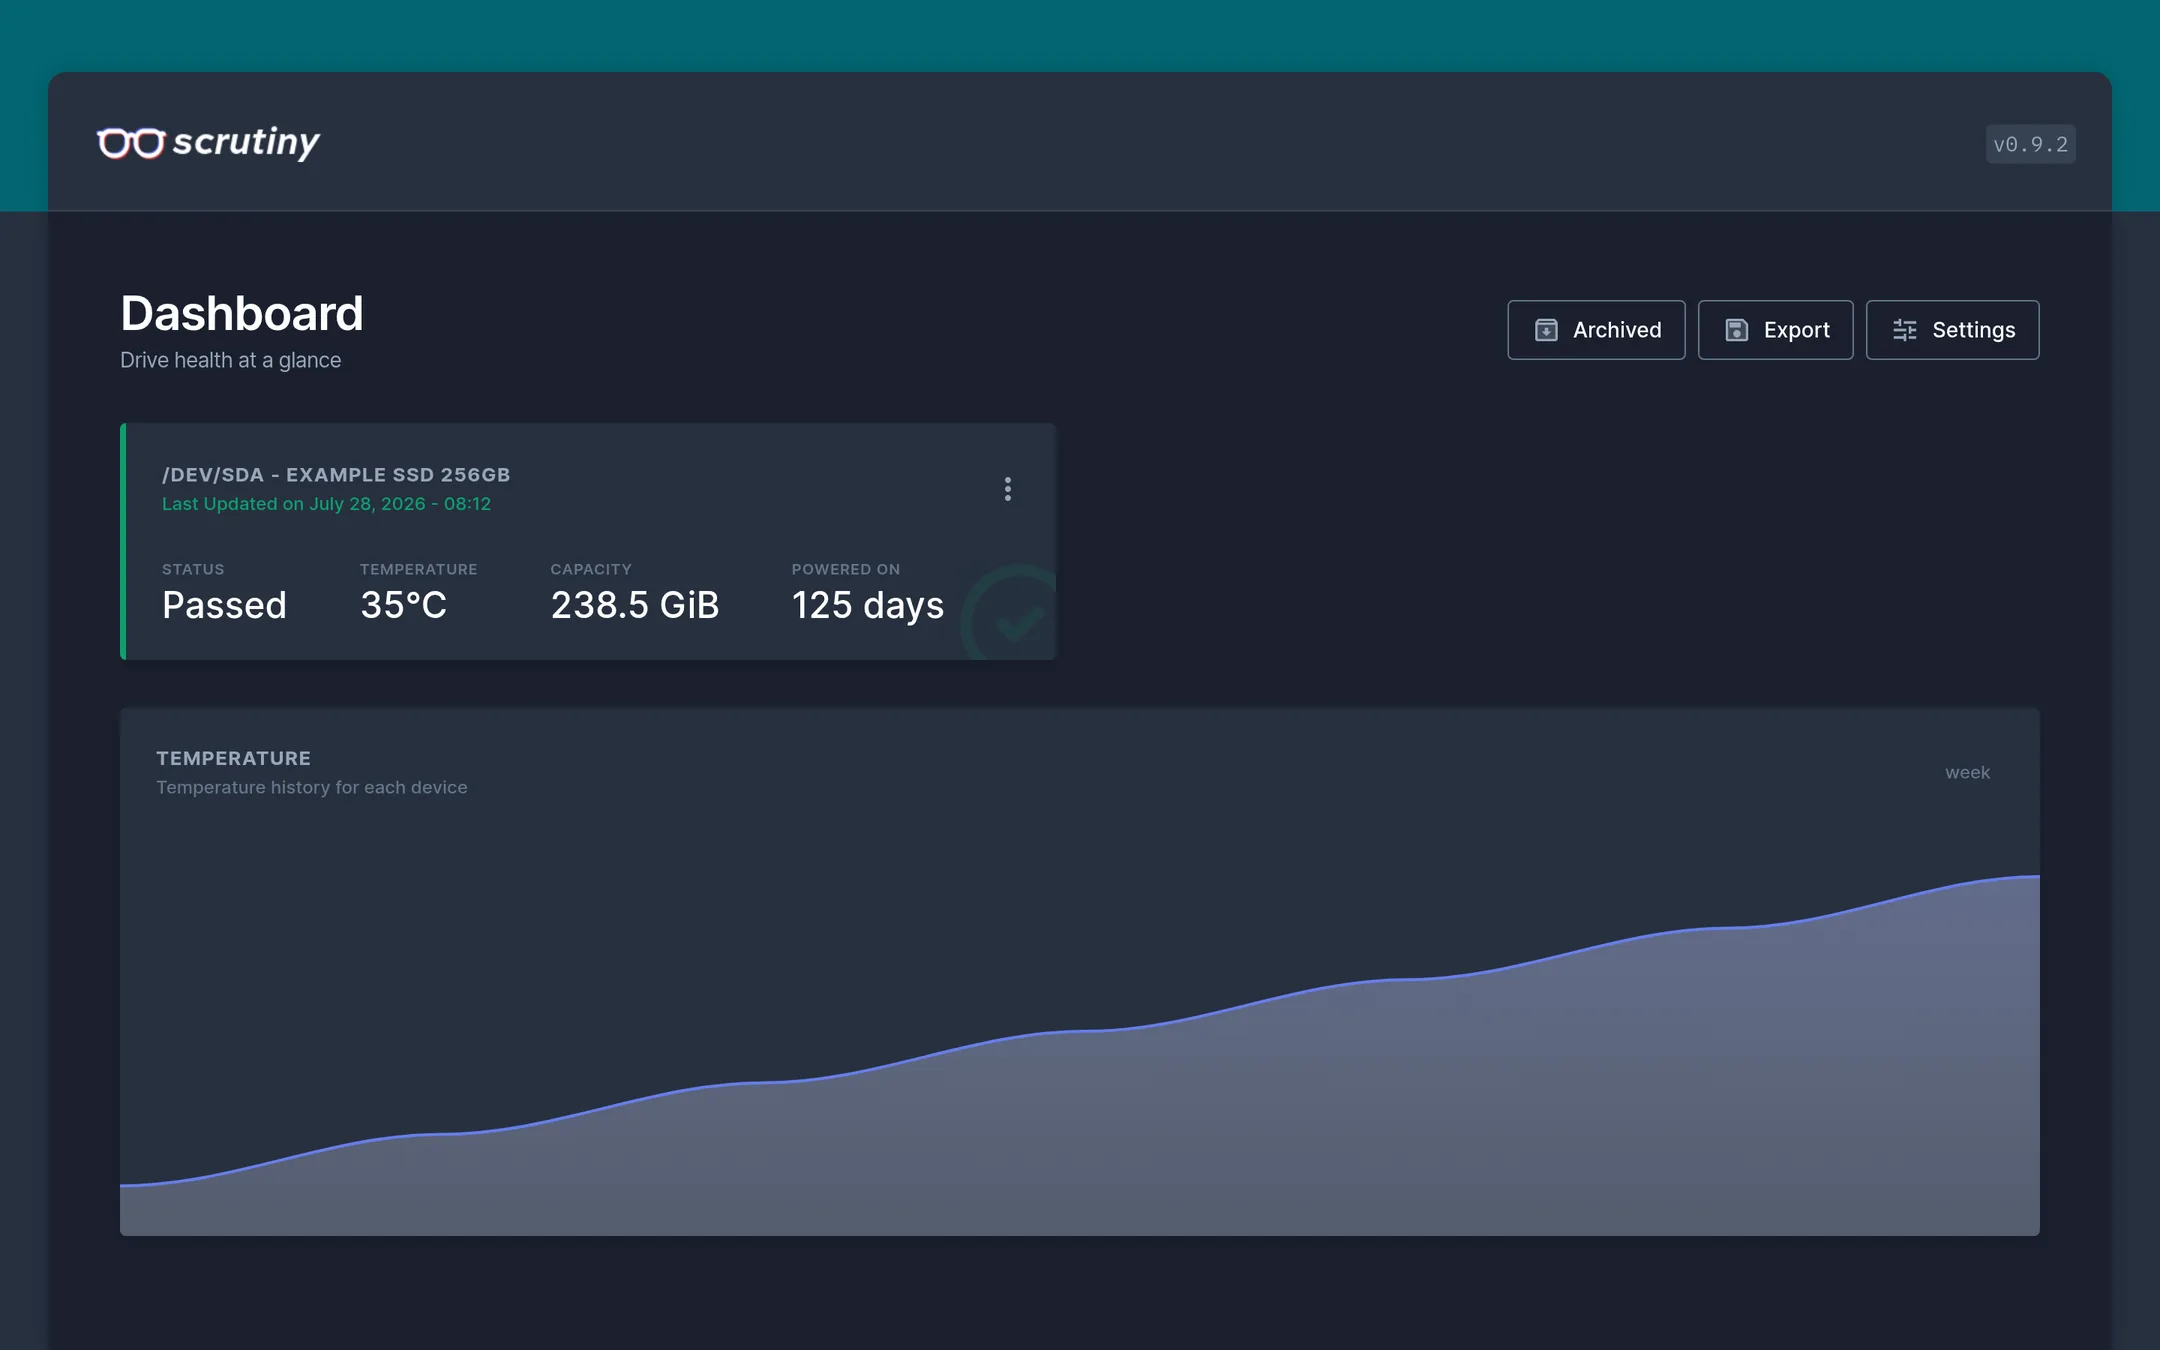Click Temperature history for each device text
Screen dimensions: 2160x1350
tap(312, 787)
